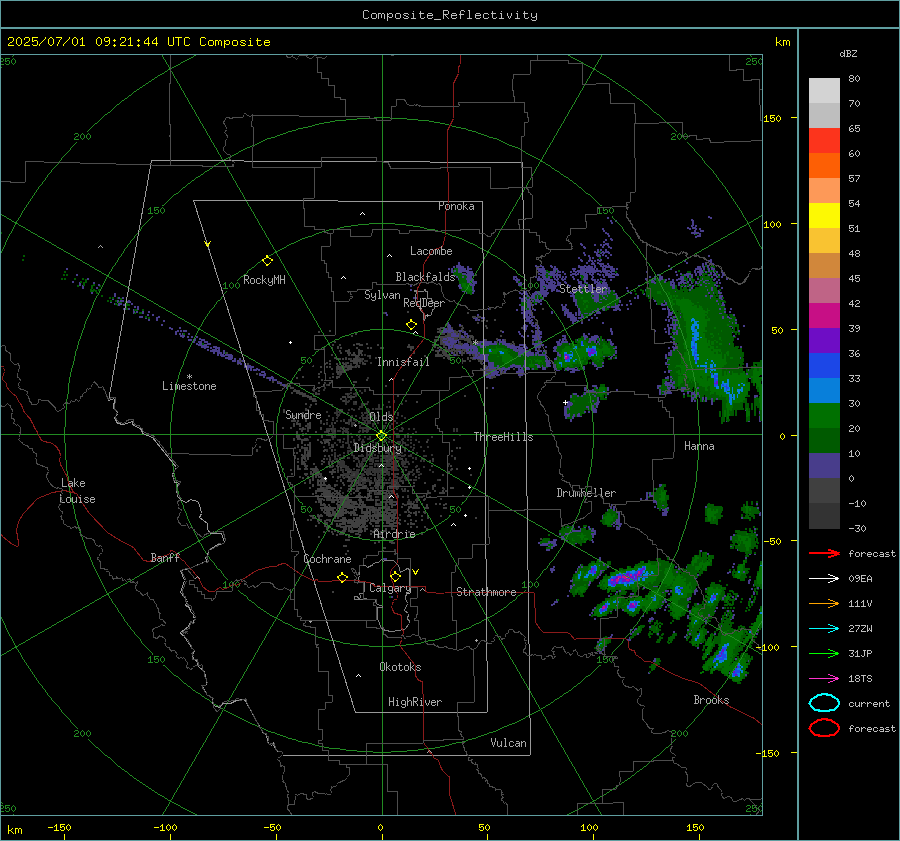900x841 pixels.
Task: Click the 18TS legend label
Action: [x=860, y=679]
